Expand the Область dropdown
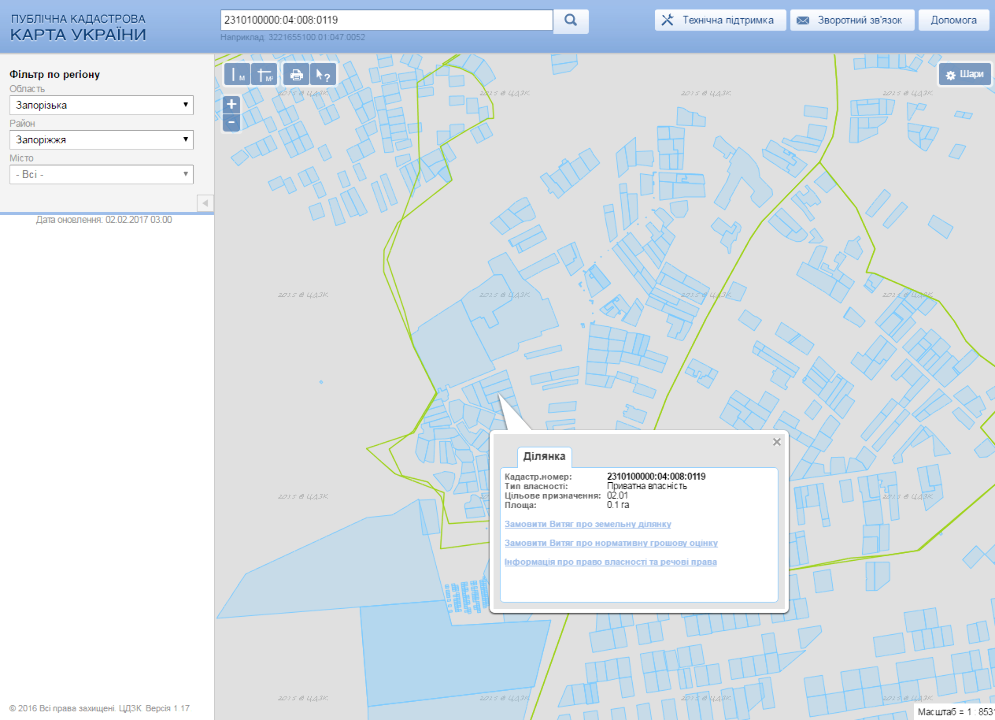Viewport: 995px width, 720px height. tap(101, 105)
